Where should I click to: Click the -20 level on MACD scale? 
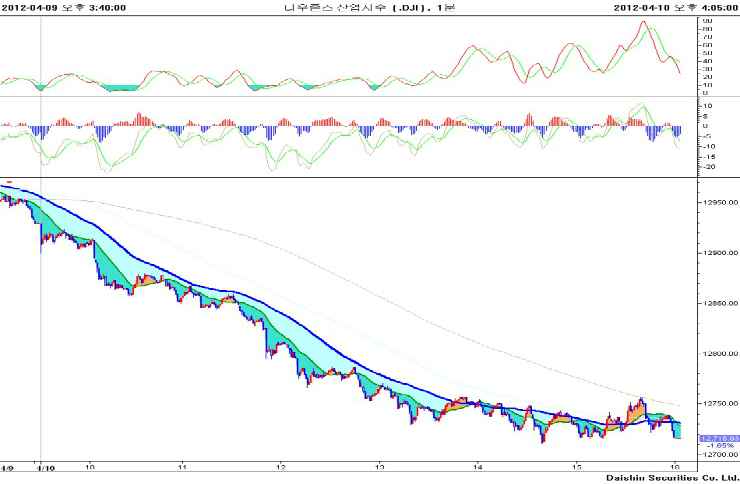point(708,166)
